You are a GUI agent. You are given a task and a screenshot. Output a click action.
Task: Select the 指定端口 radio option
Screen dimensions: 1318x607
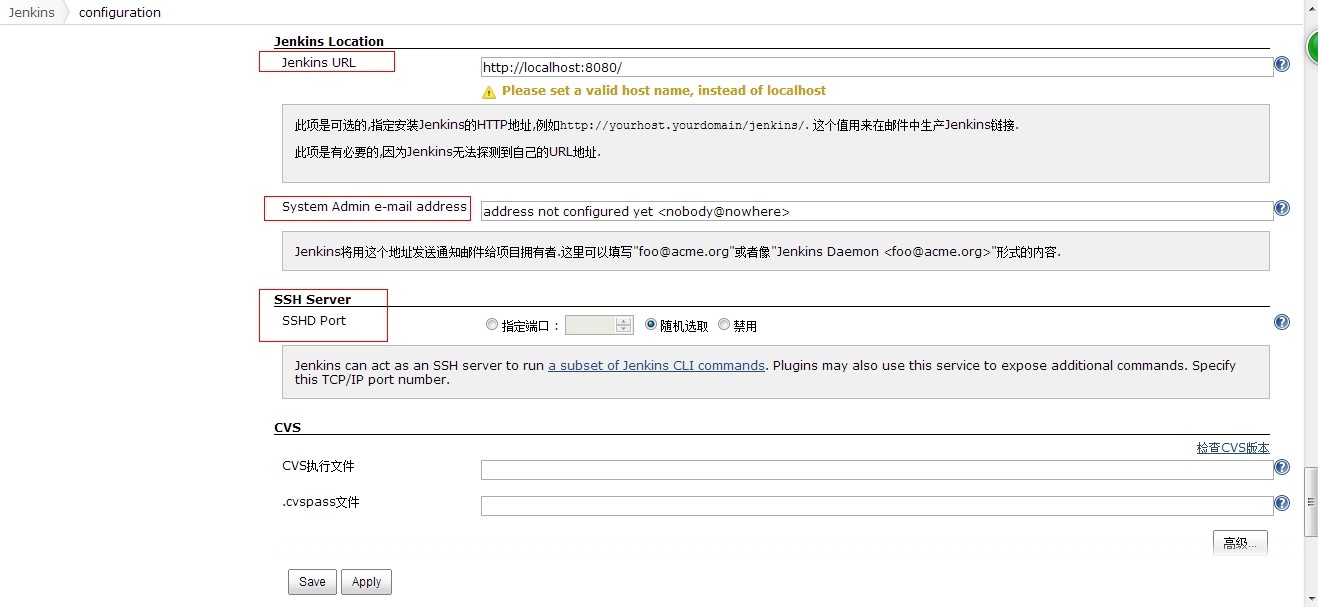(491, 325)
